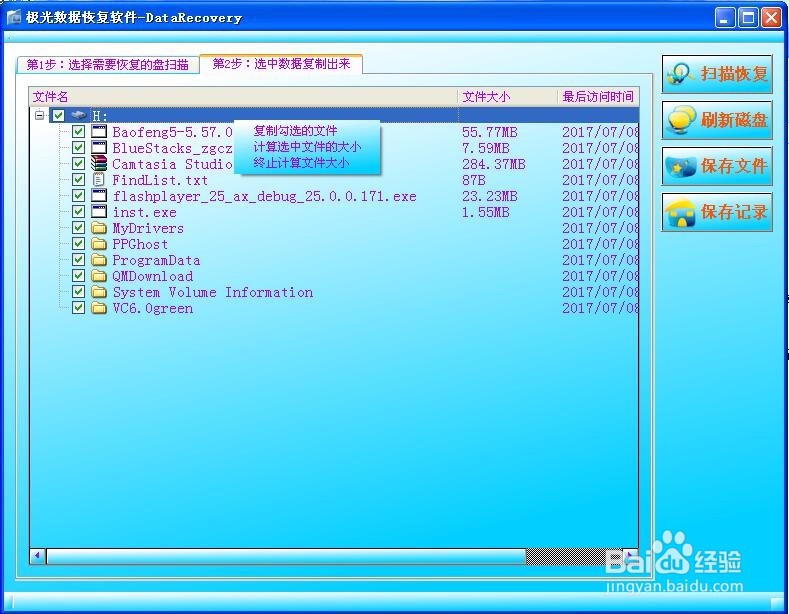Click the VC6.0green folder icon
The image size is (789, 614).
click(x=99, y=308)
